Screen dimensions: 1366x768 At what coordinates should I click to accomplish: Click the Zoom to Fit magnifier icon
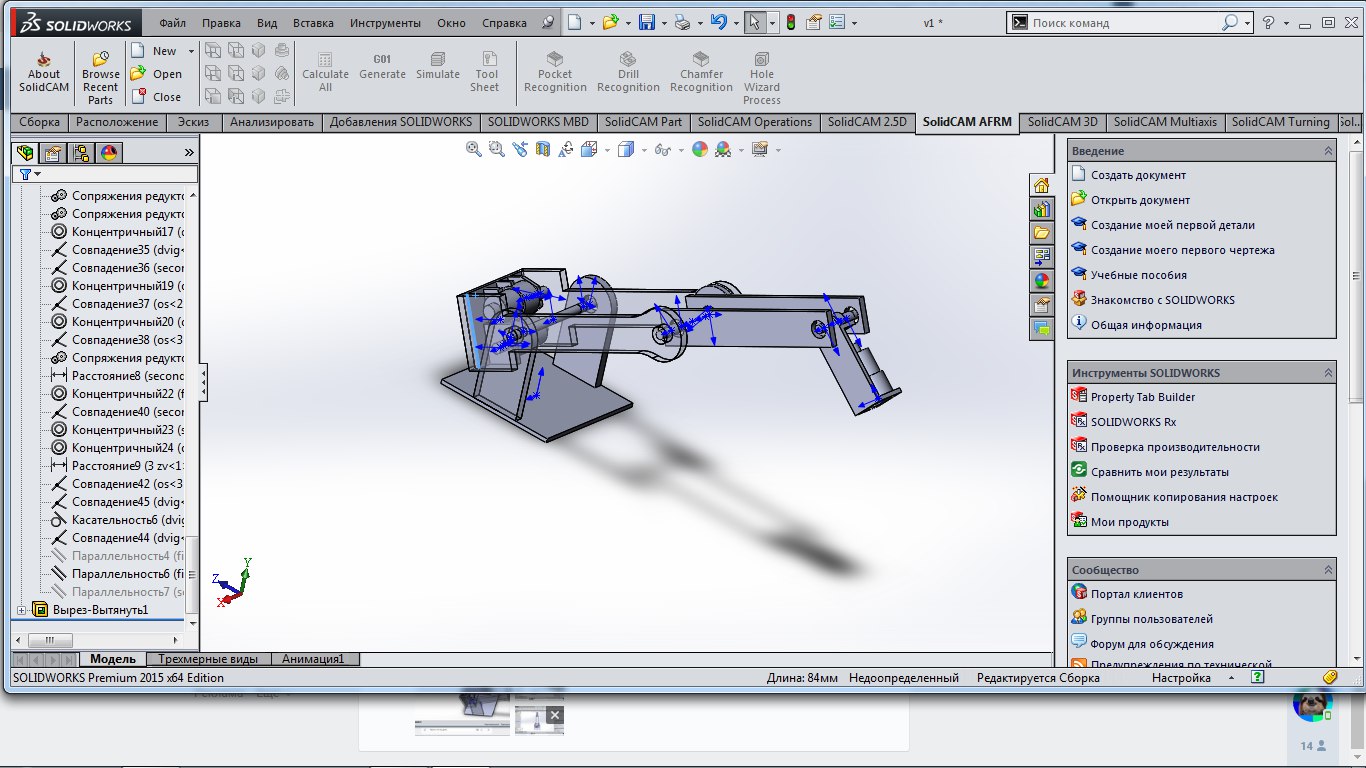tap(474, 149)
